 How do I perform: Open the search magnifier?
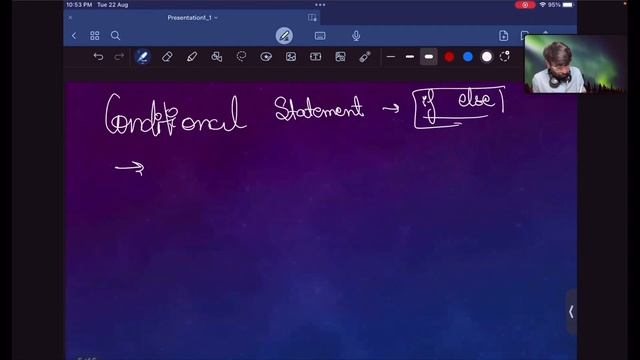click(x=116, y=36)
